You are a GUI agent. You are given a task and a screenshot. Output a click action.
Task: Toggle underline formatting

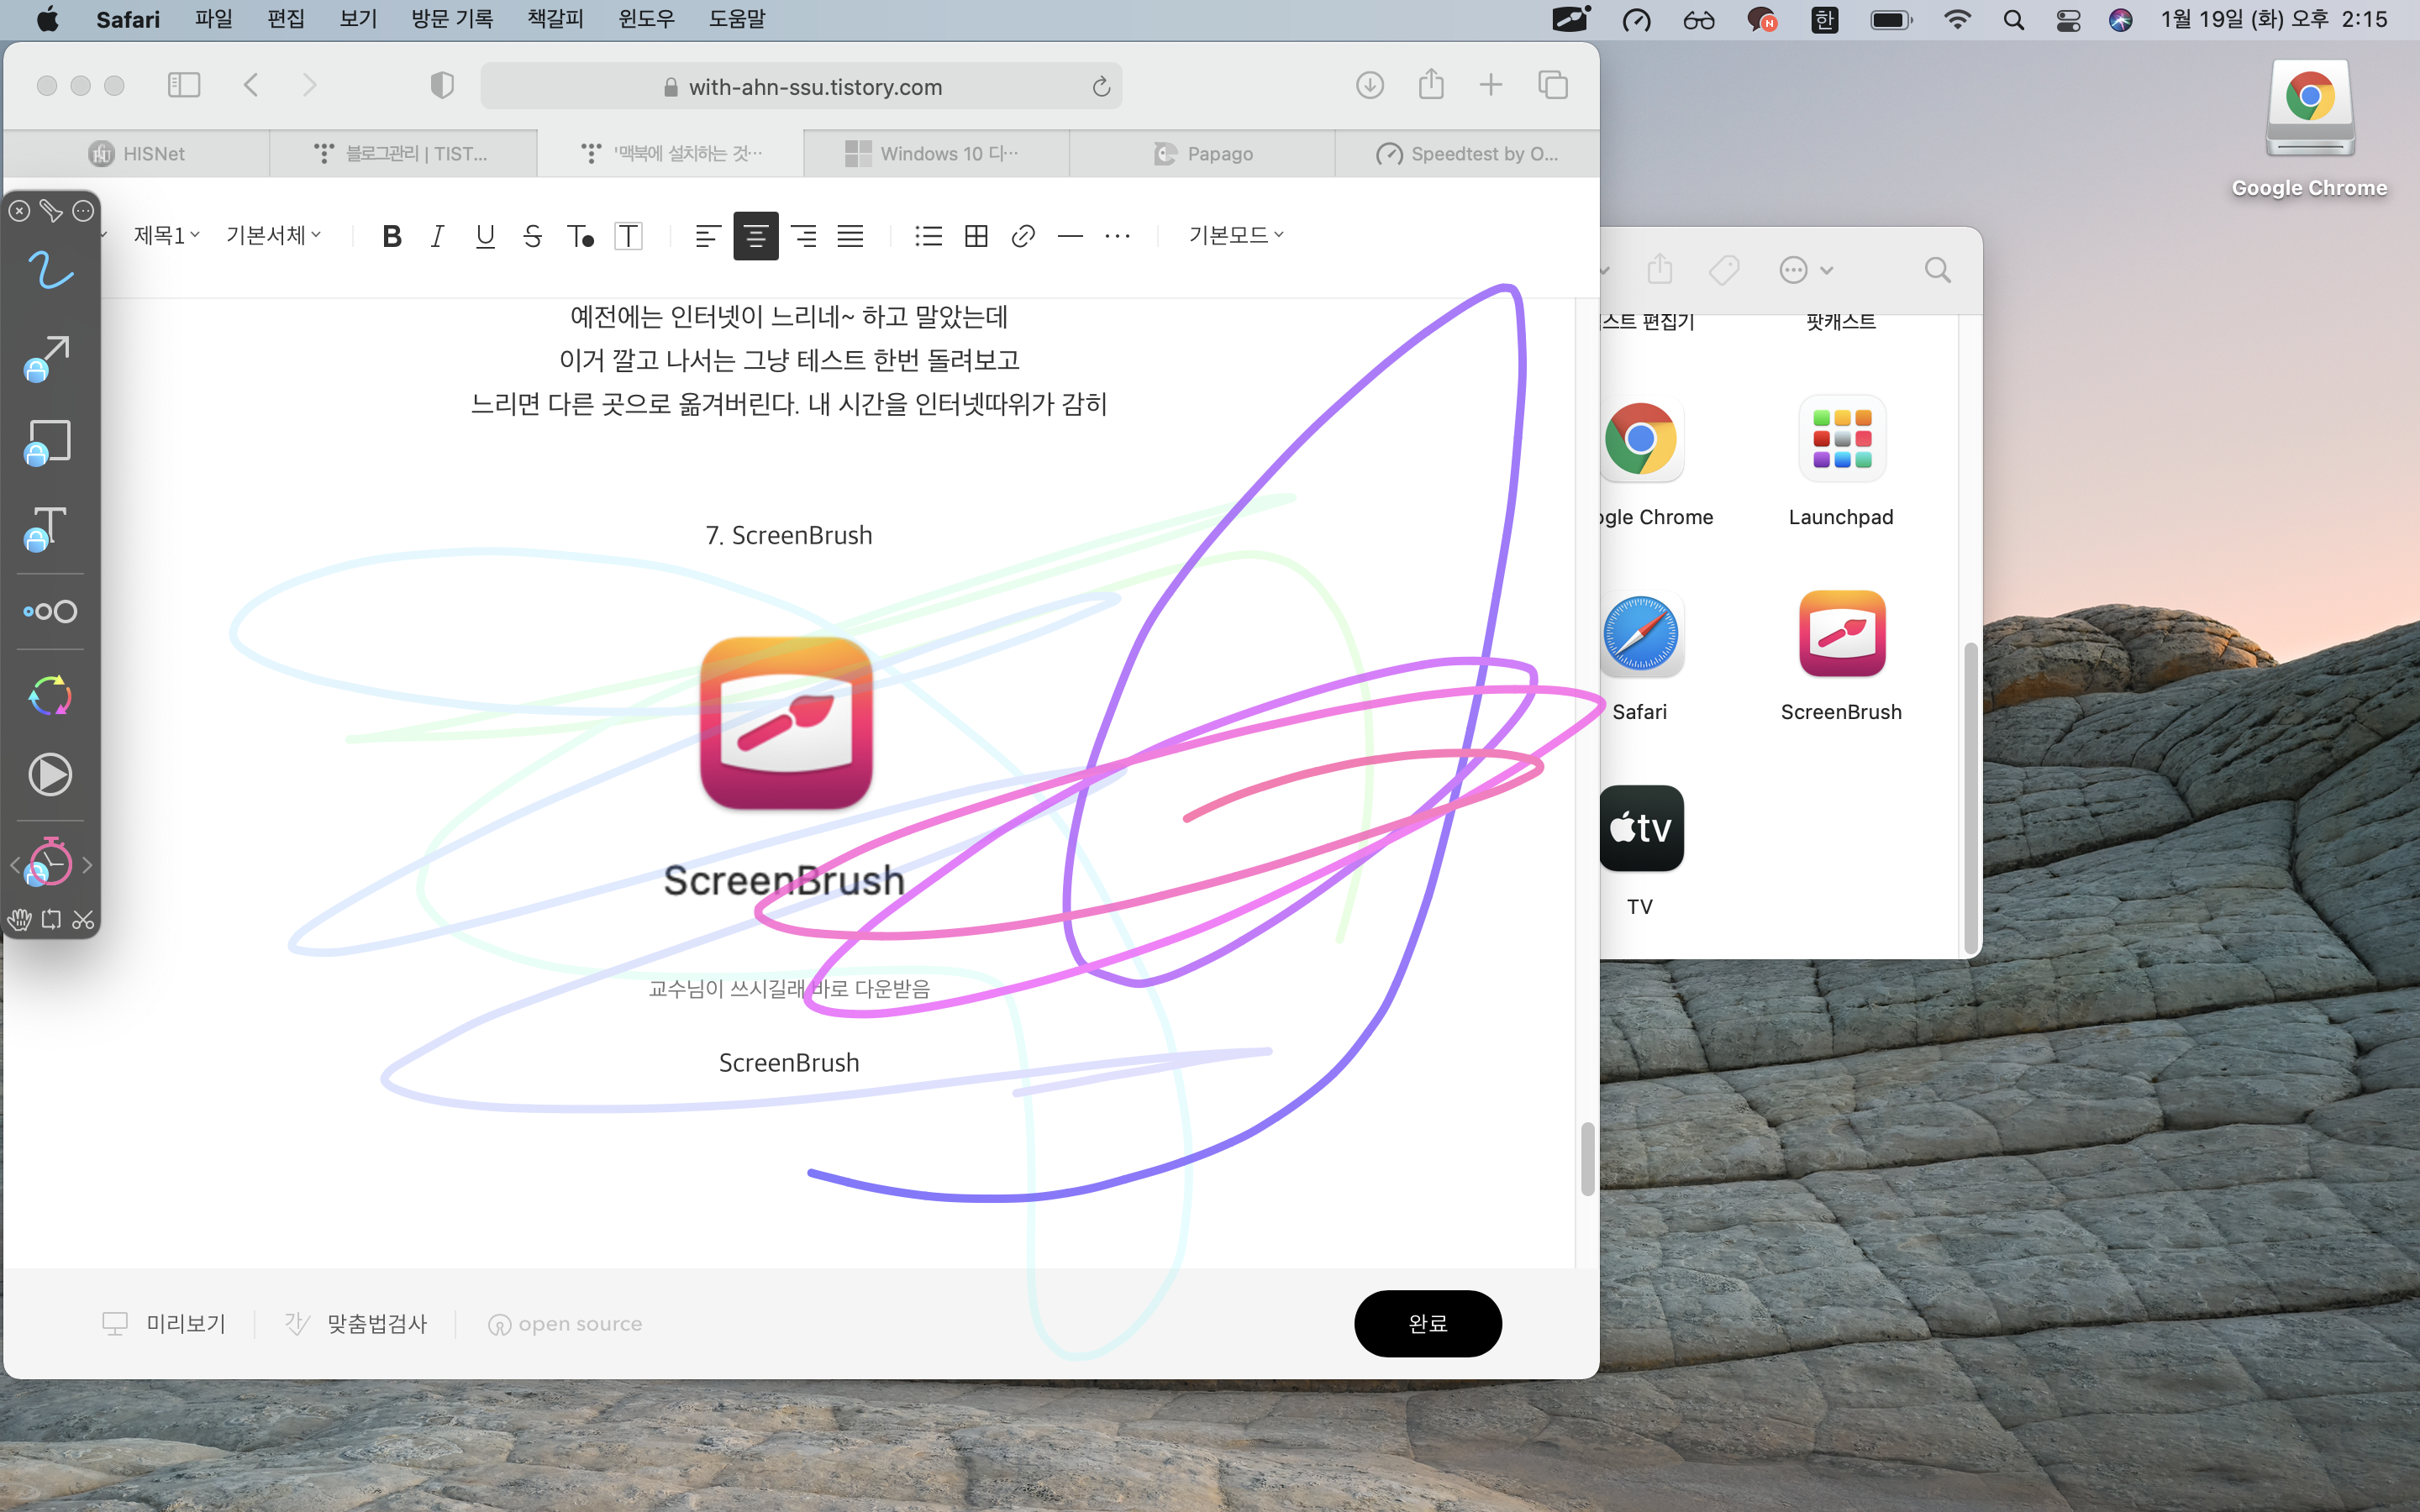pos(485,236)
